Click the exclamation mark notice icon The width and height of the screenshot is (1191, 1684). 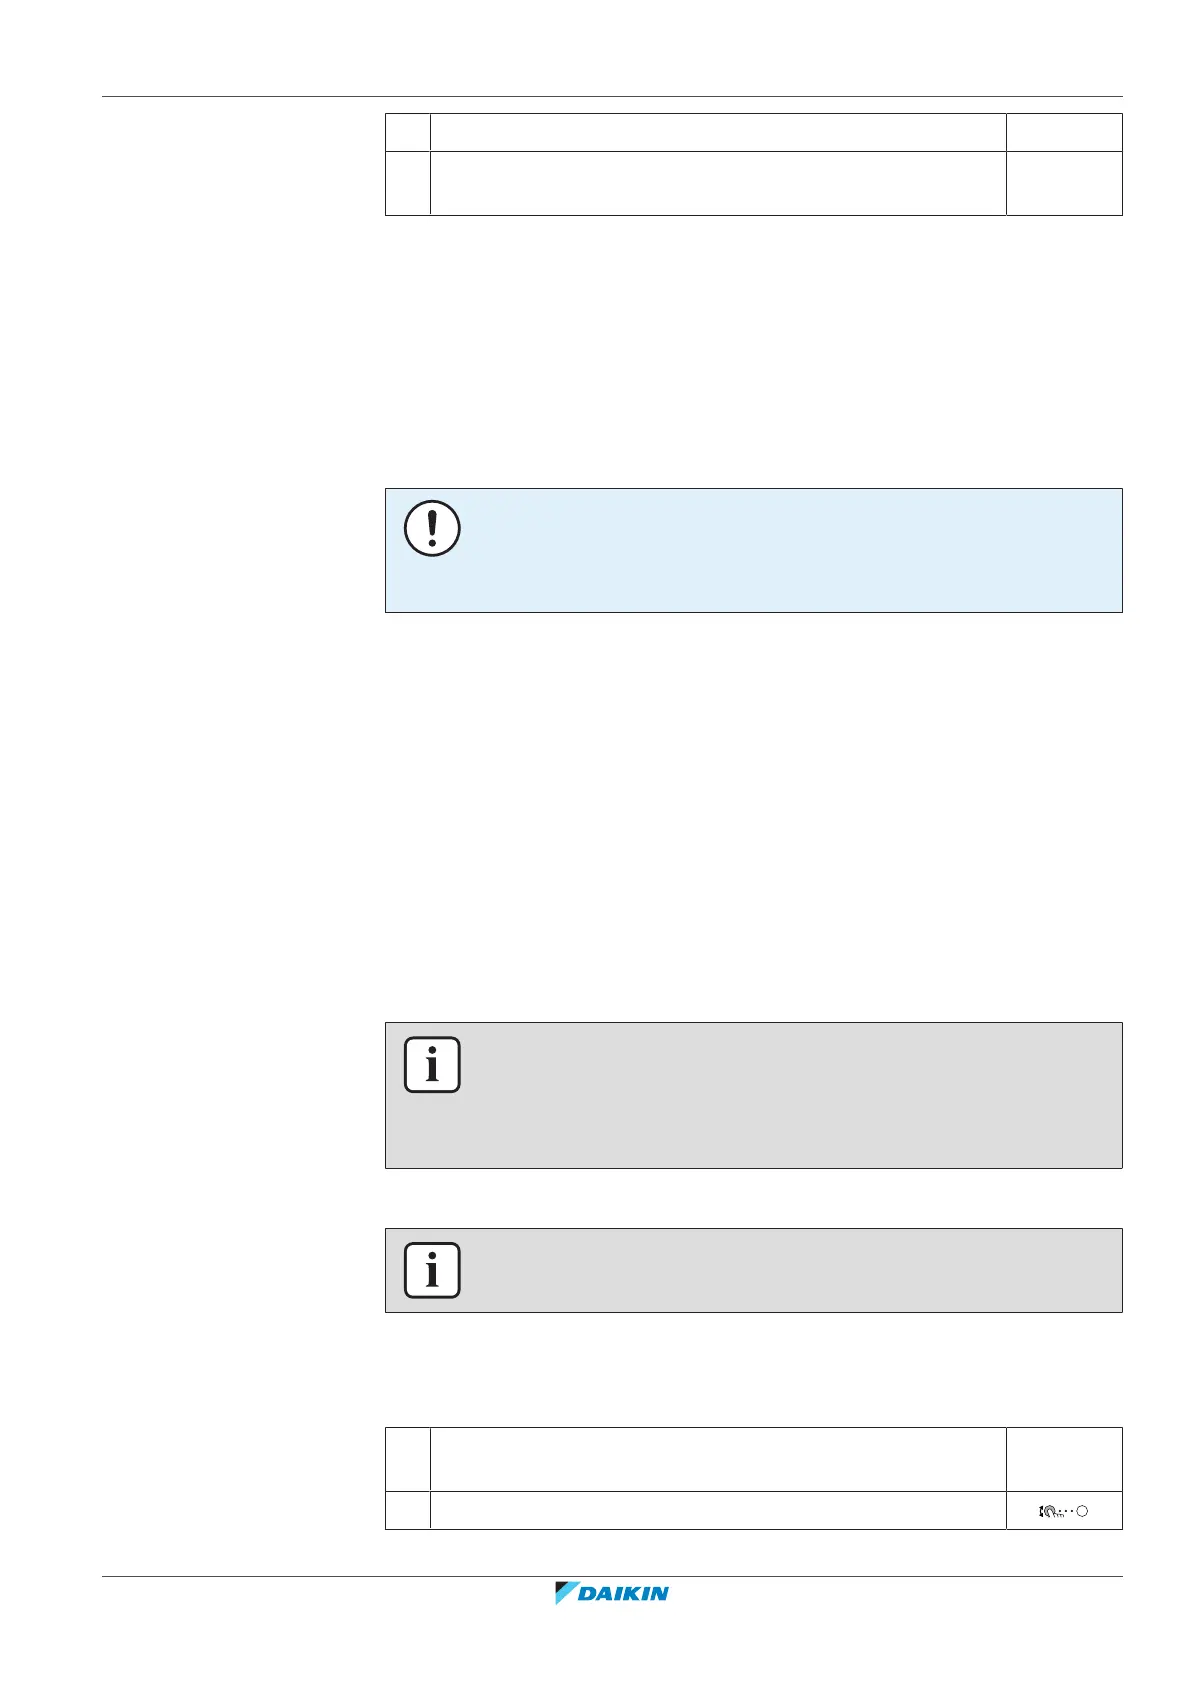432,528
